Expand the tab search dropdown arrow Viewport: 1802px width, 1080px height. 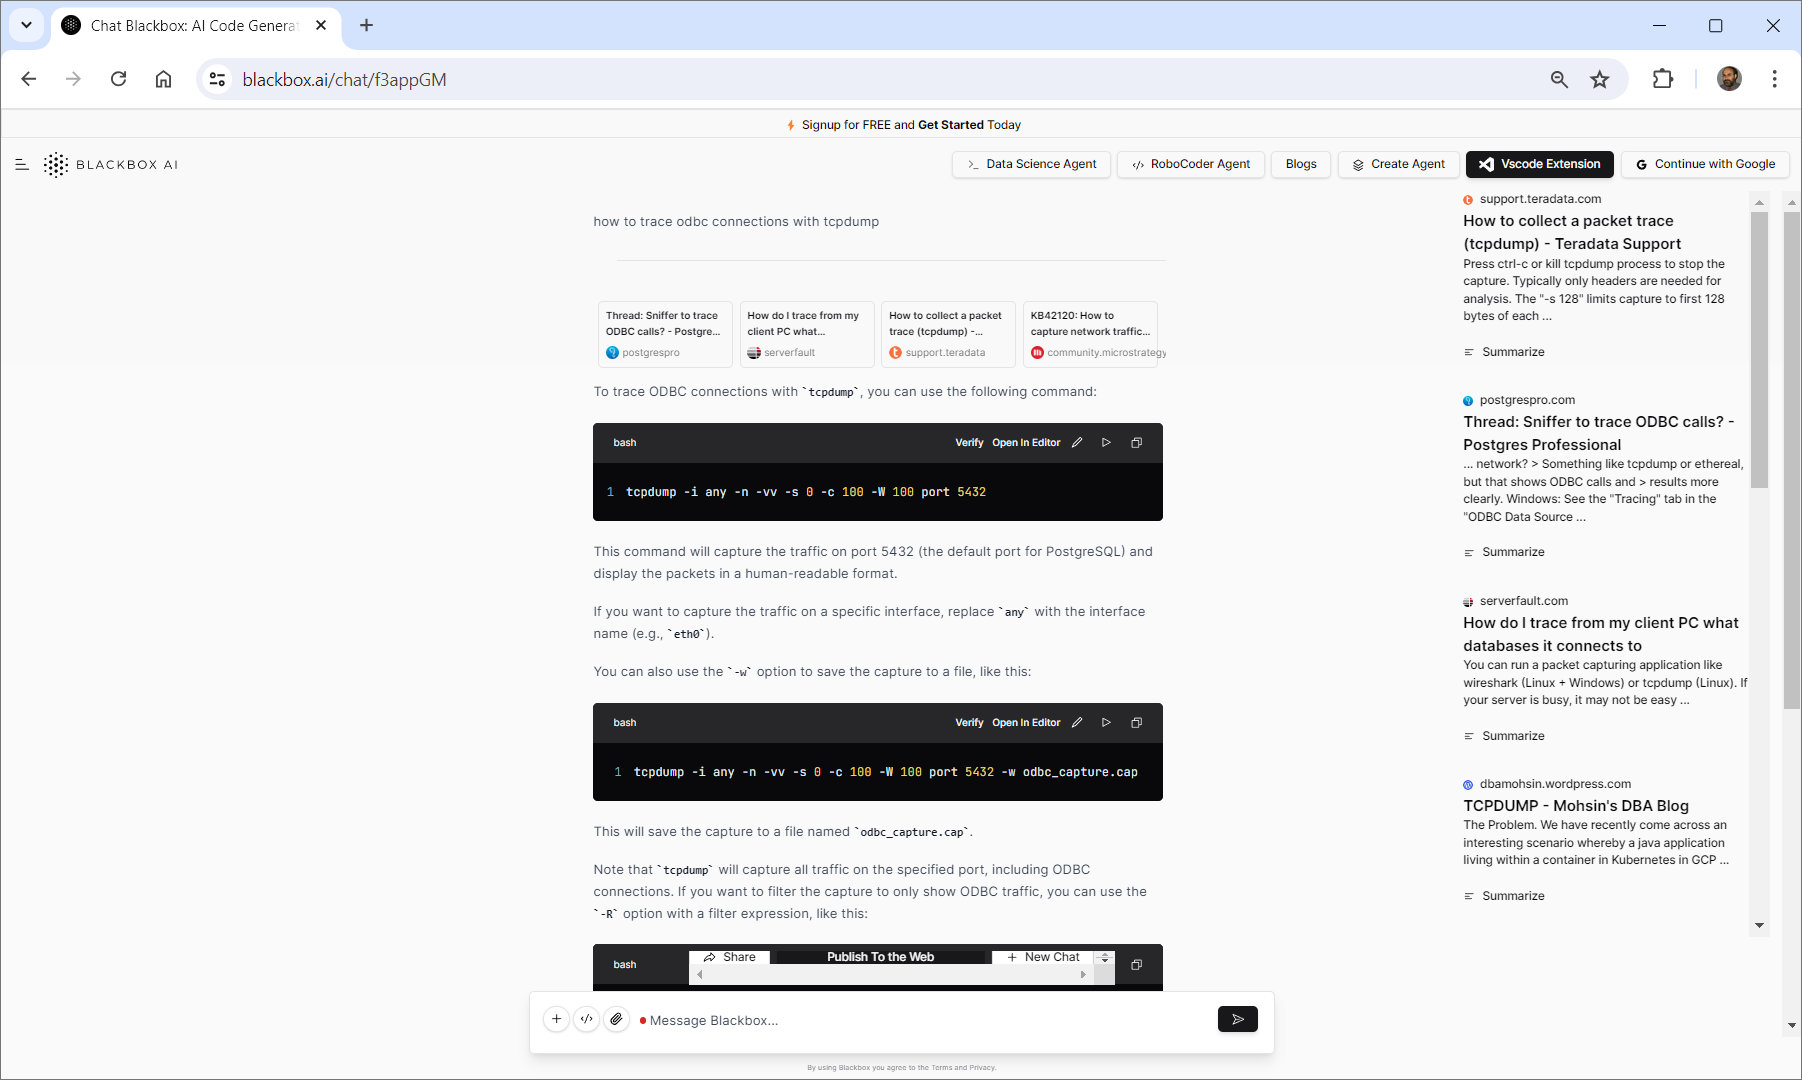point(27,25)
